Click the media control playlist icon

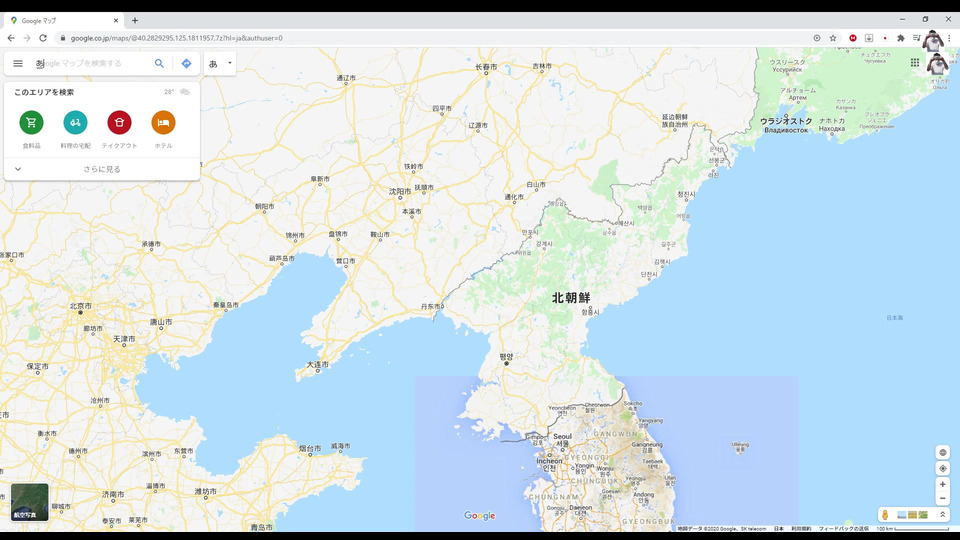pos(916,38)
